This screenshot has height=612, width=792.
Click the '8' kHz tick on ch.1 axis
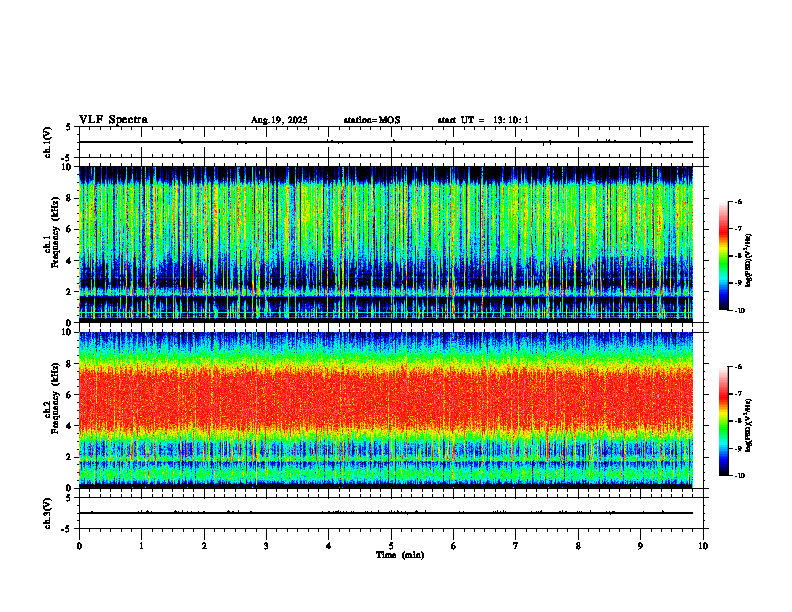70,198
